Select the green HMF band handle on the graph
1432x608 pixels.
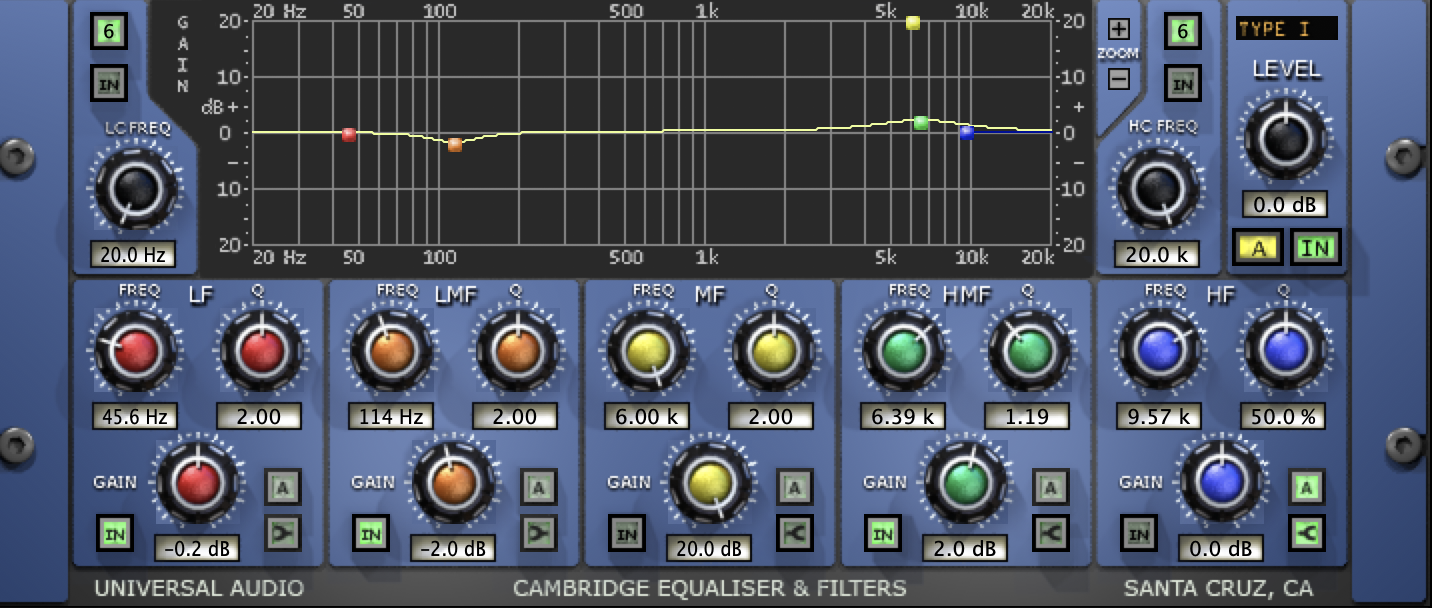(x=921, y=122)
